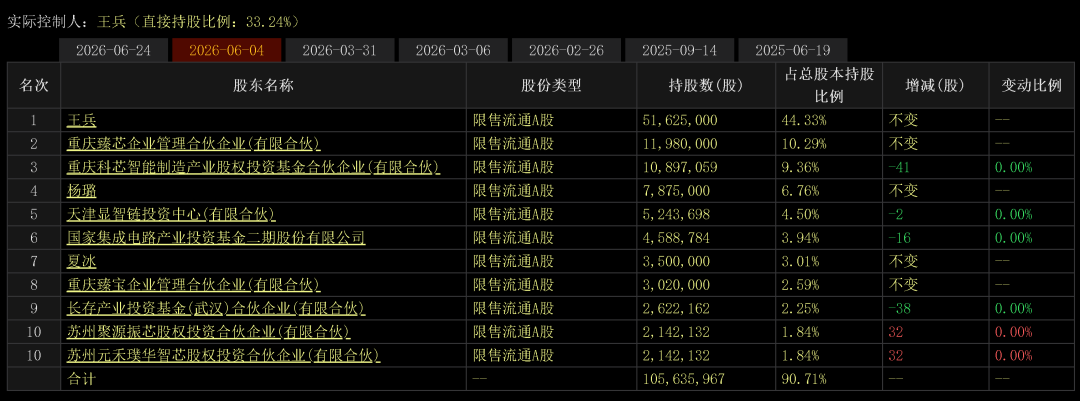Click the 合计 total row label
This screenshot has width=1080, height=401.
[x=81, y=378]
